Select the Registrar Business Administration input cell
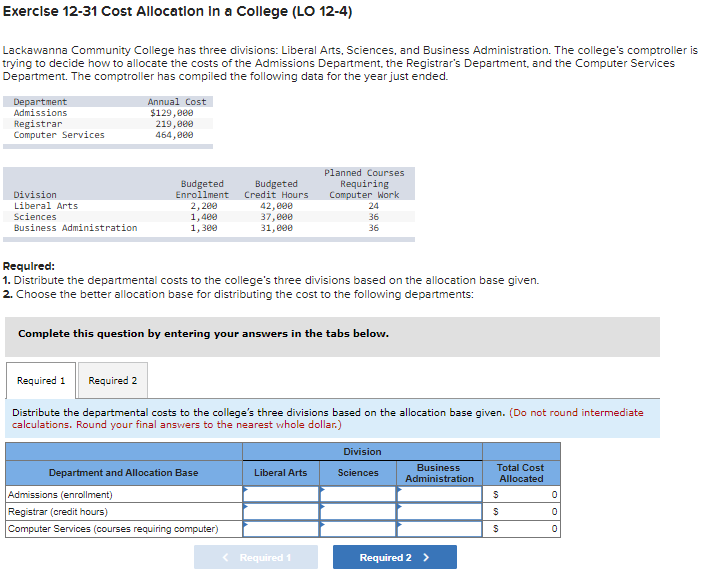The width and height of the screenshot is (714, 583). click(439, 511)
